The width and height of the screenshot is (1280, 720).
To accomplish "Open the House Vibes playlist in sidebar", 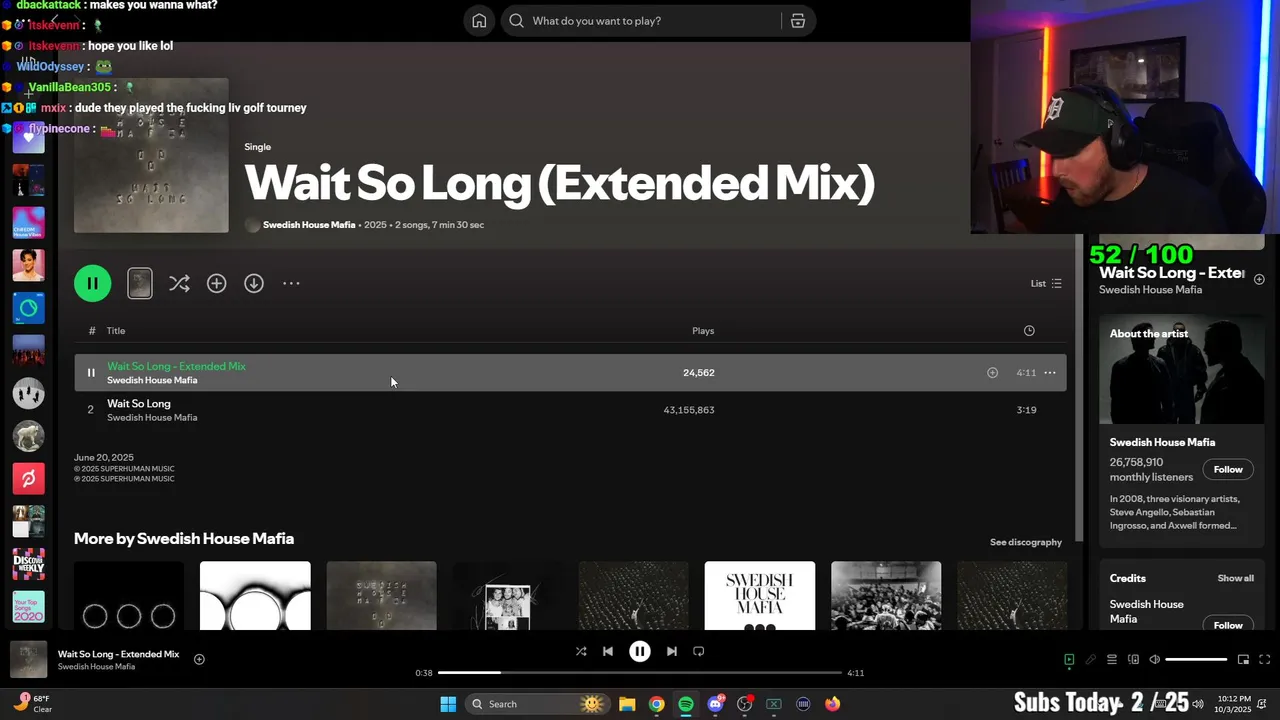I will tap(28, 223).
